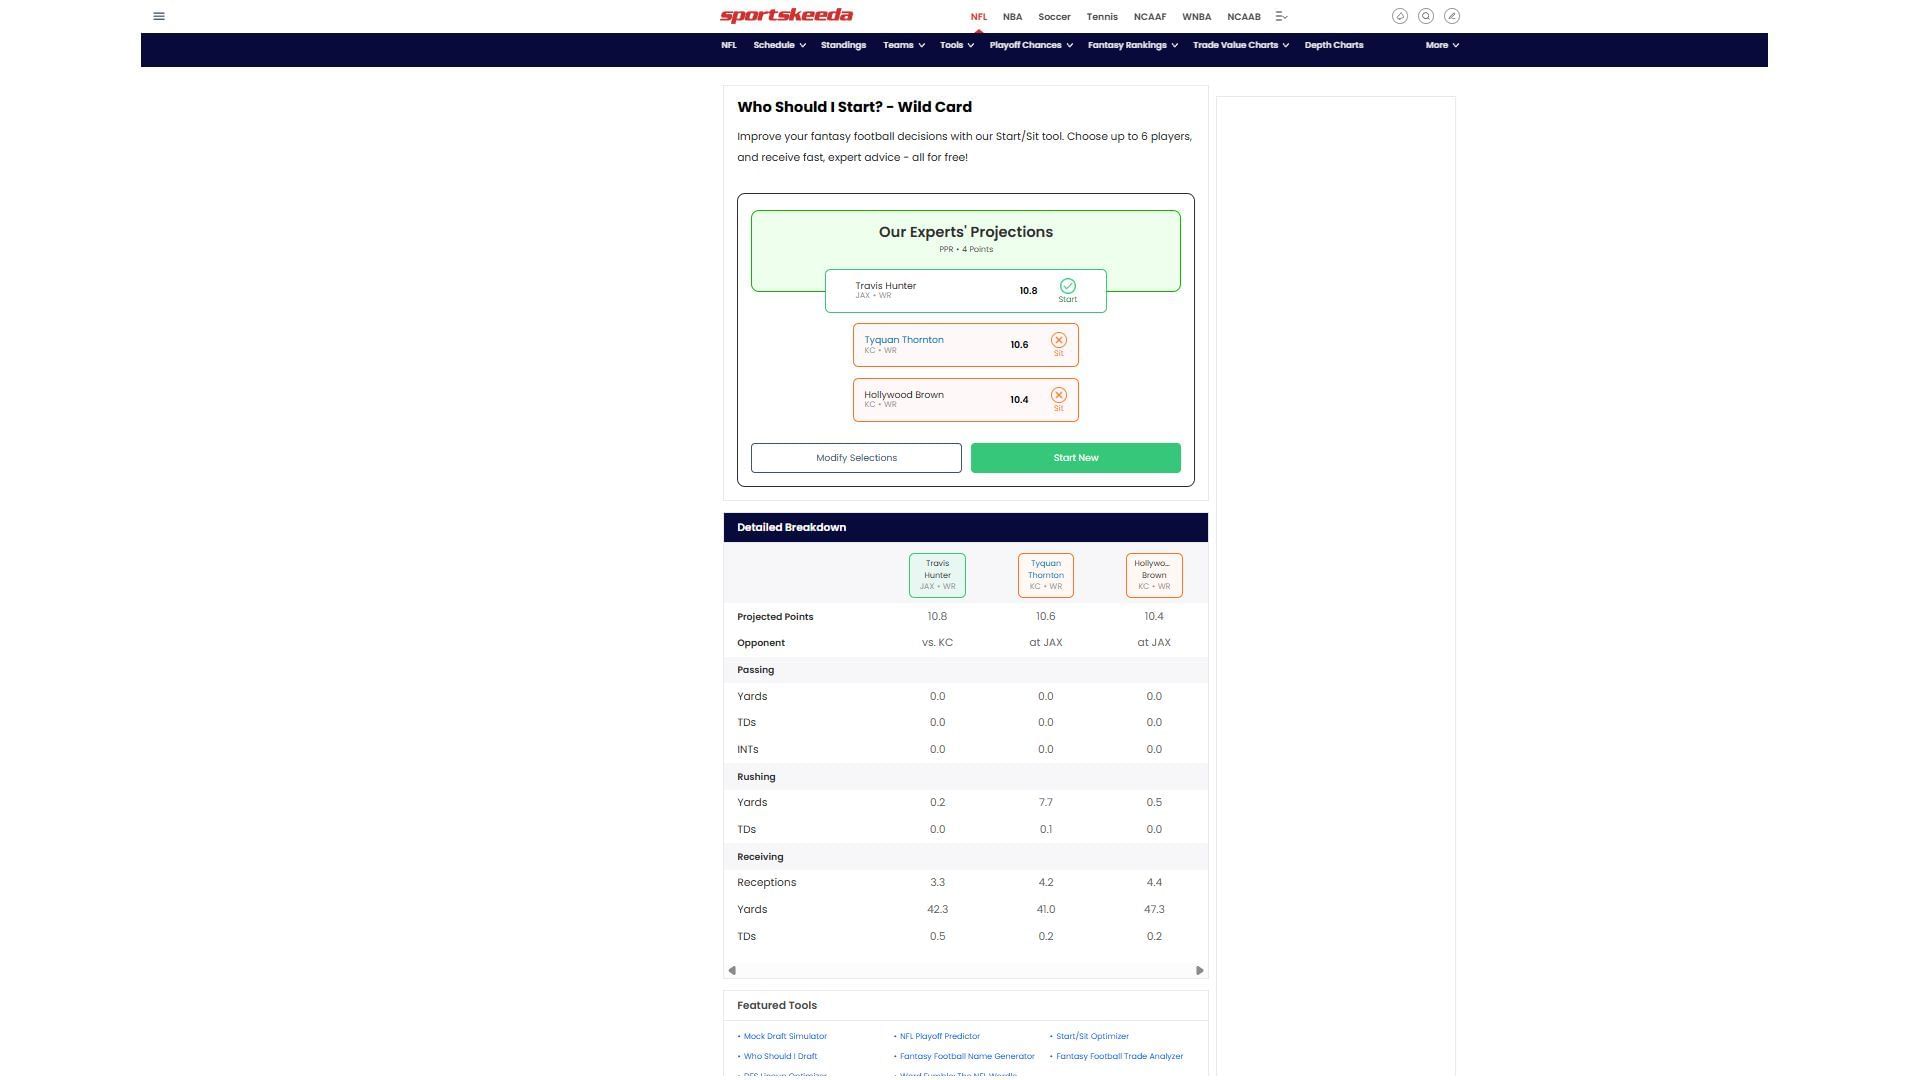The height and width of the screenshot is (1080, 1920).
Task: Expand Trade Value Charts dropdown
Action: [x=1240, y=45]
